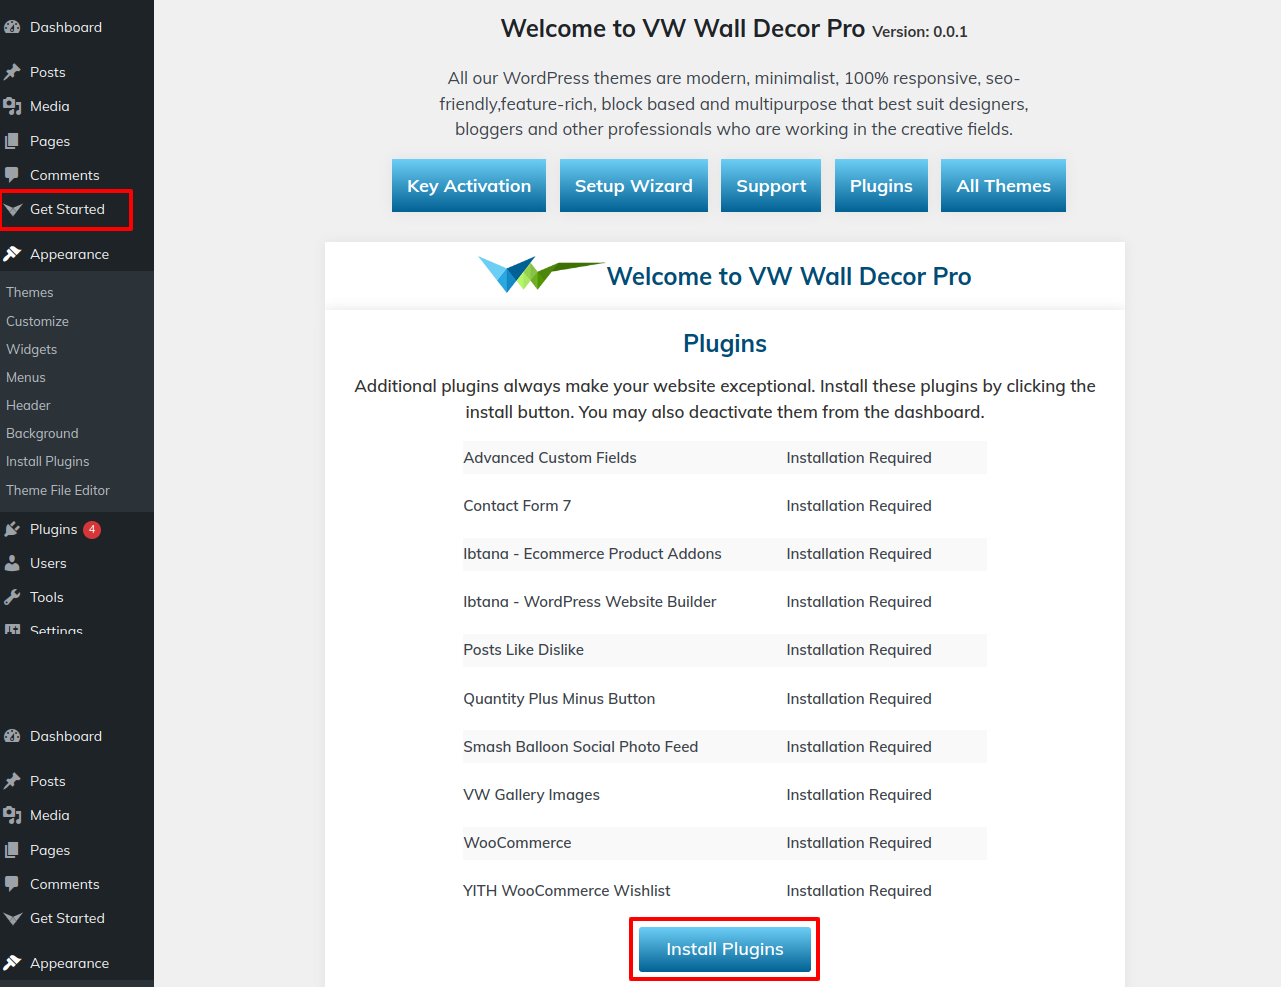Click the Get Started VW icon in lower sidebar
The height and width of the screenshot is (987, 1281).
[12, 918]
